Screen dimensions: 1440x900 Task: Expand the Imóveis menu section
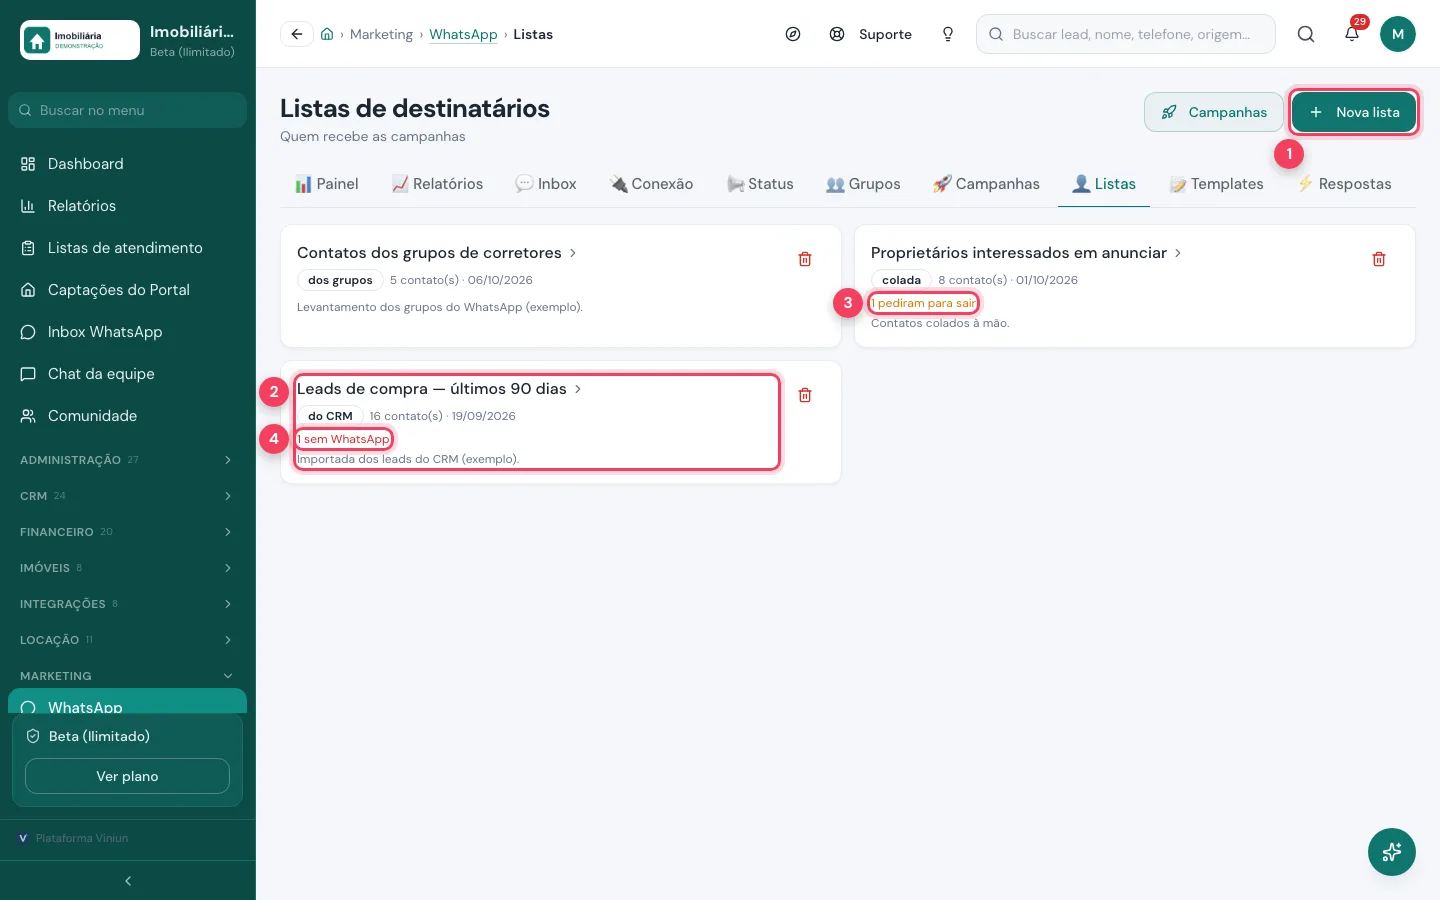(x=127, y=568)
